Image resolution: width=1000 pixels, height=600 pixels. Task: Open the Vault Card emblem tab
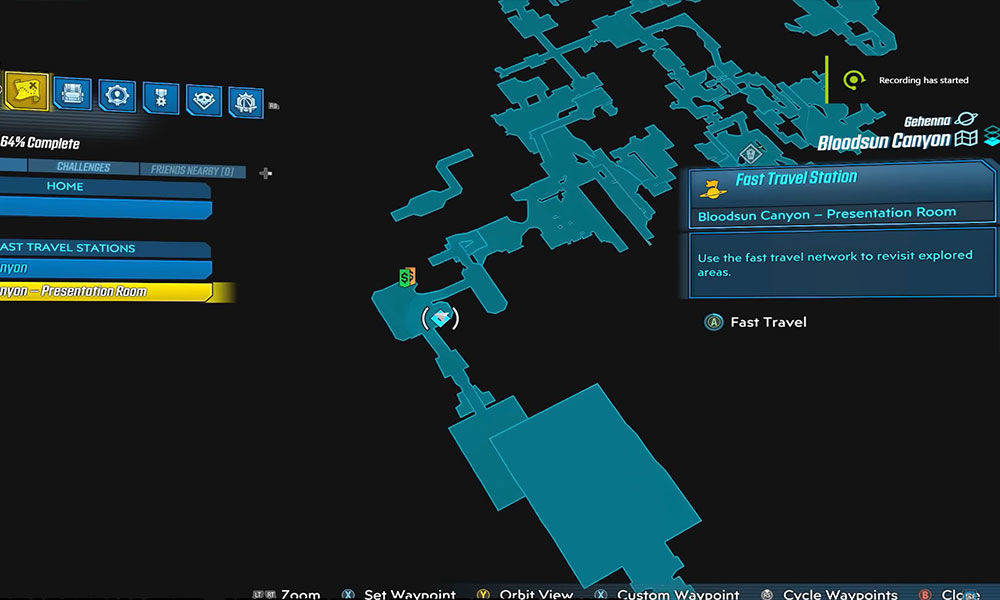click(x=246, y=102)
